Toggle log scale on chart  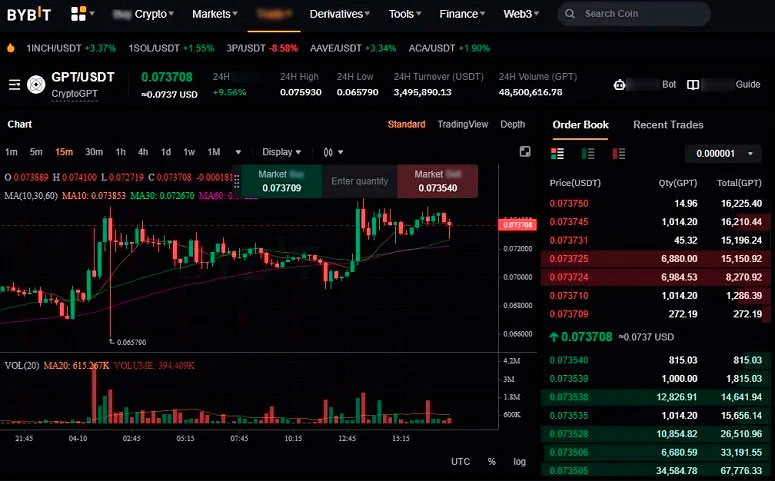click(519, 461)
